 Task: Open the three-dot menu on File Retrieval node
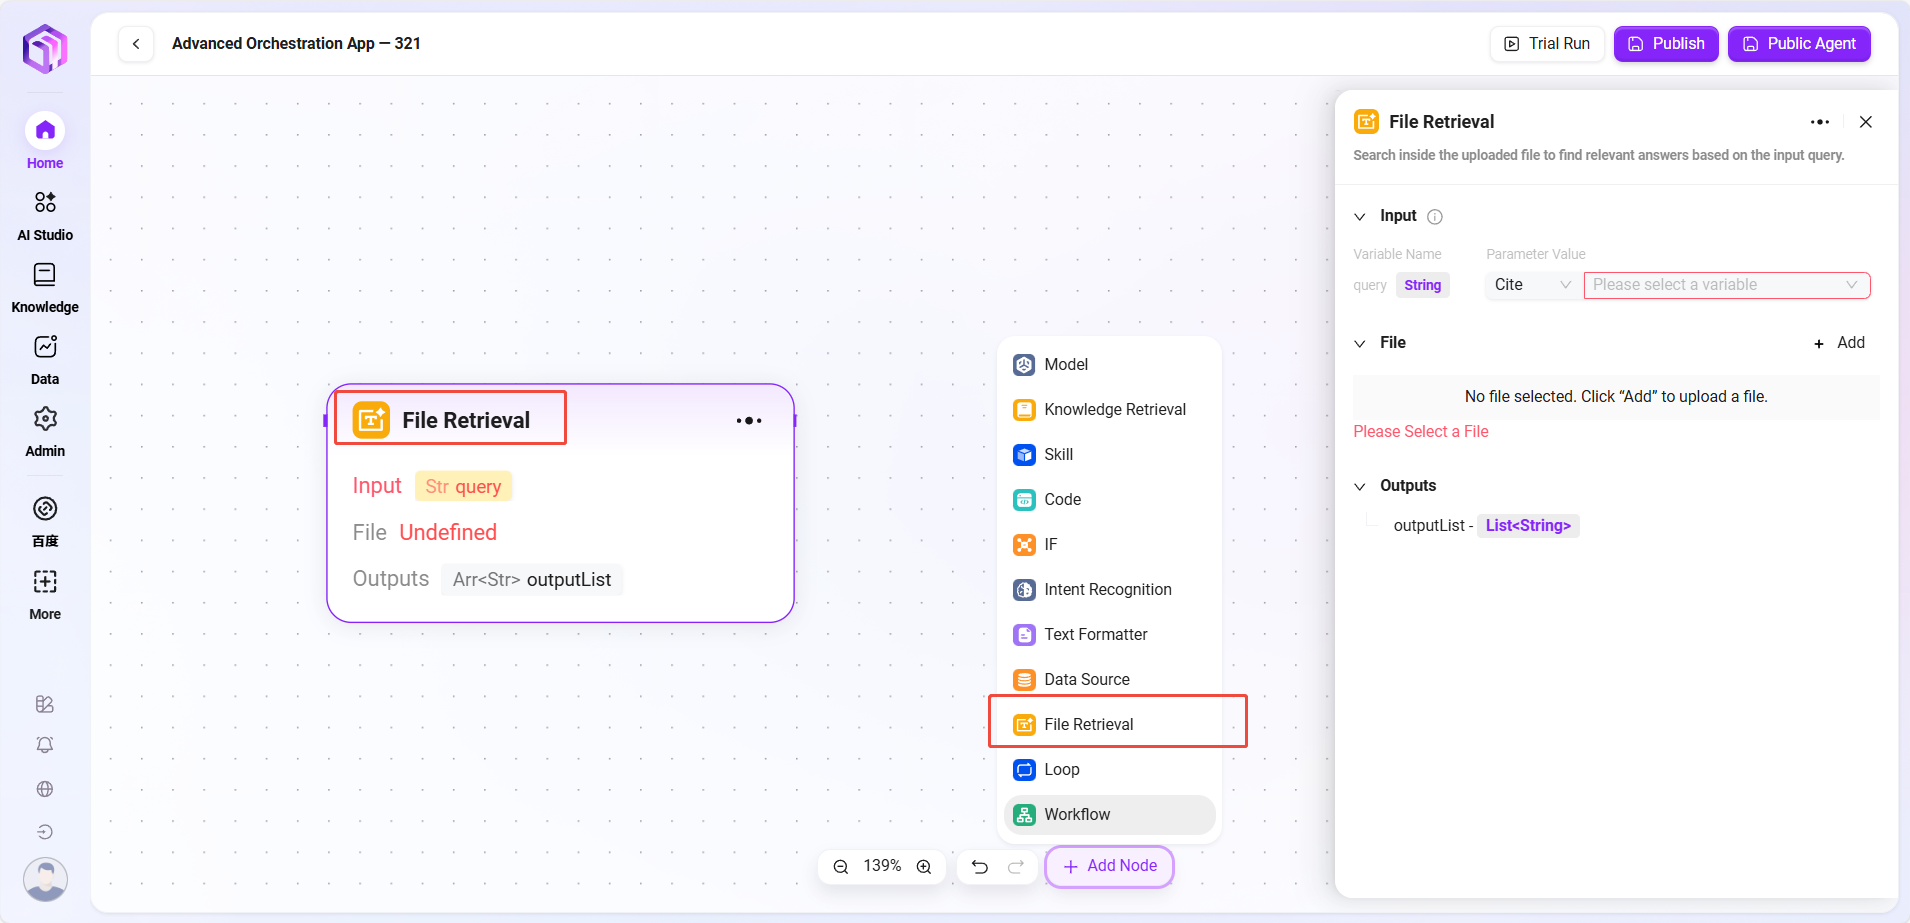pos(748,421)
